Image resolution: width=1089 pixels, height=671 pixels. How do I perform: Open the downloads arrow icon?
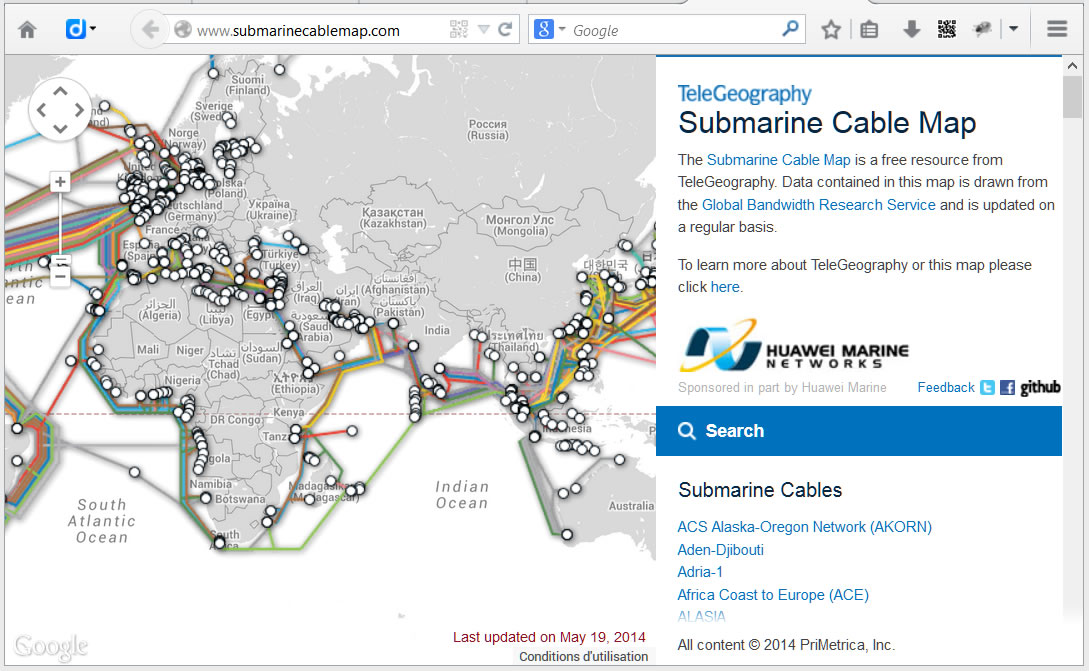(911, 29)
